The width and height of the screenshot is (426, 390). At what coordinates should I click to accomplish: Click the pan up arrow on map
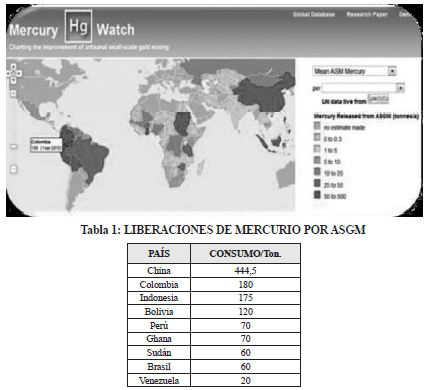(x=14, y=67)
